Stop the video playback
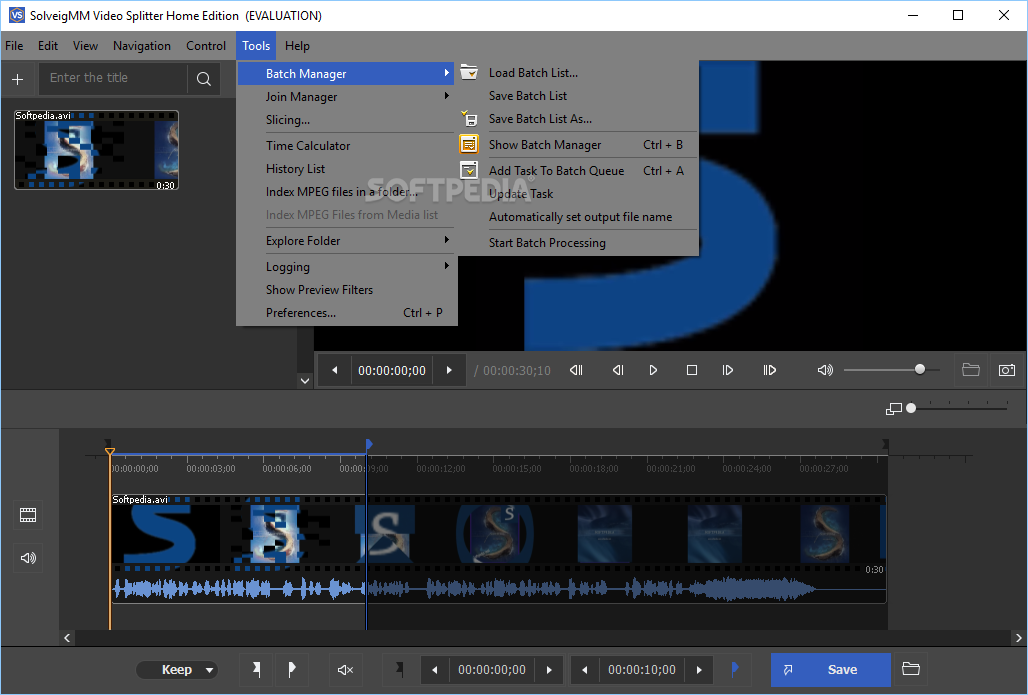Image resolution: width=1028 pixels, height=695 pixels. 692,370
